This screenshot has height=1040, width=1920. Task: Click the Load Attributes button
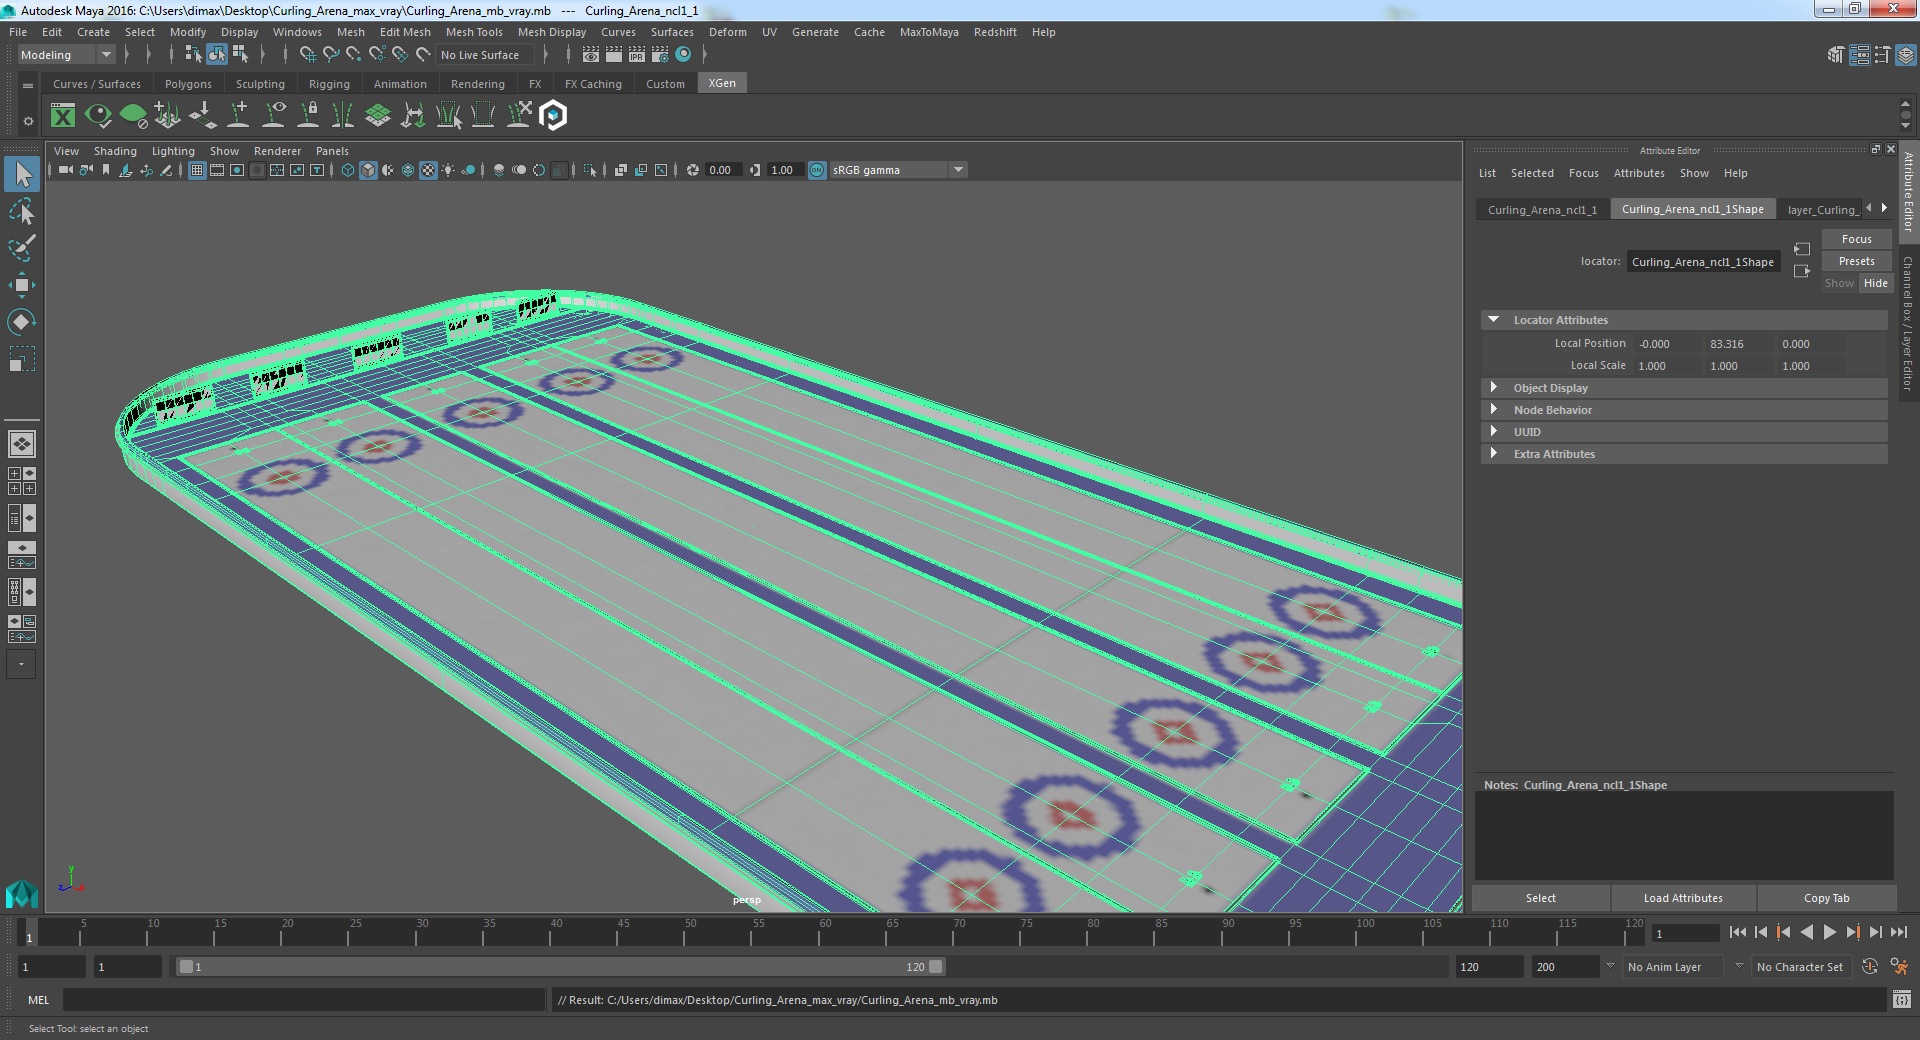pos(1683,898)
